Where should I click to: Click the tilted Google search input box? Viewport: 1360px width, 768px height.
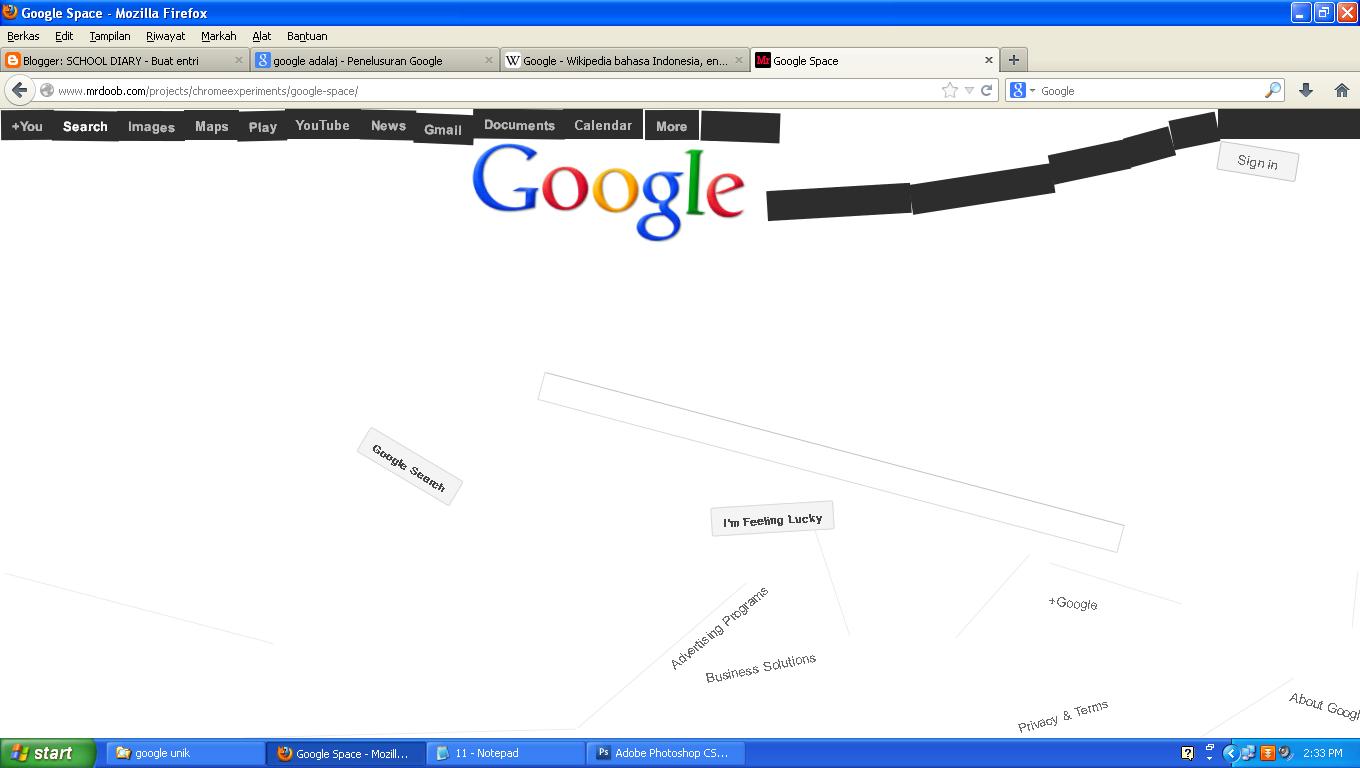point(831,462)
